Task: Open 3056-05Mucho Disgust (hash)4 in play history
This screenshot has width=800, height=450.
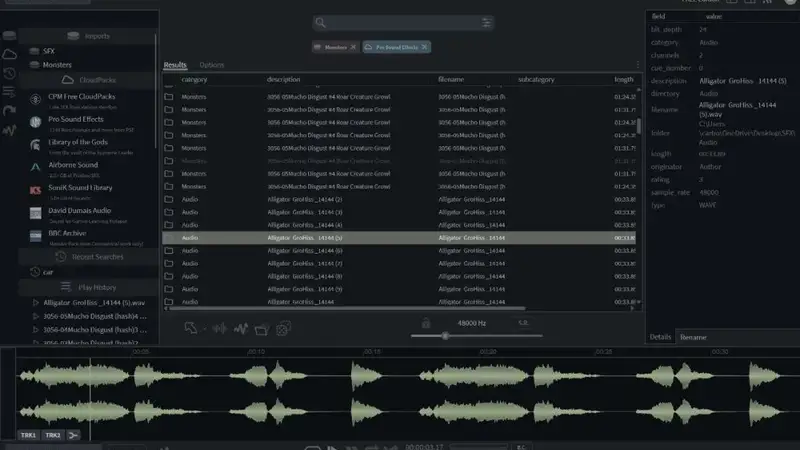Action: point(94,316)
